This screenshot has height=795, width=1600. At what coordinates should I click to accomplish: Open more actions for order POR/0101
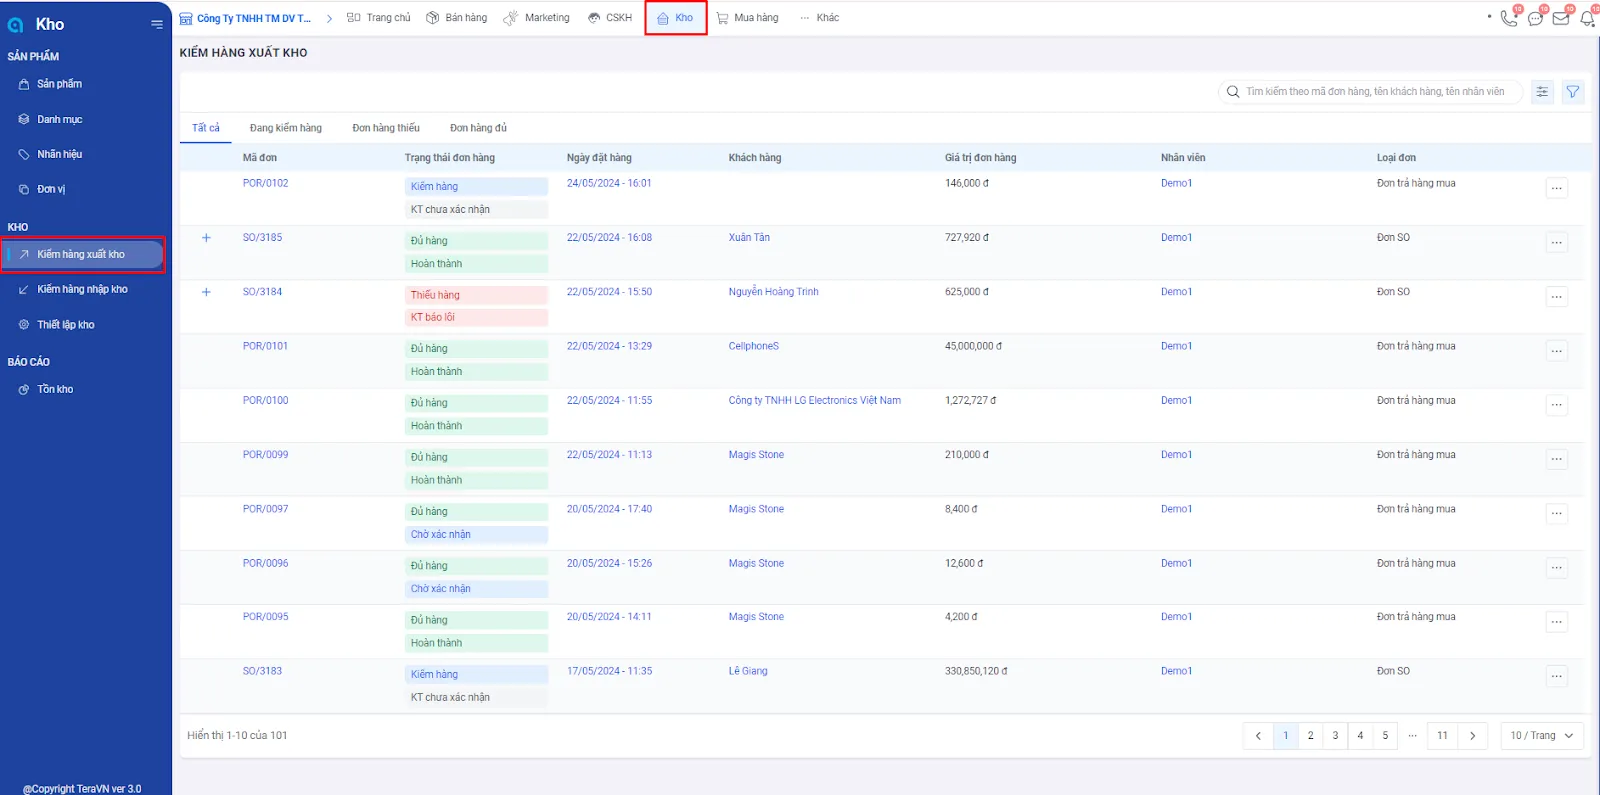[x=1557, y=351]
